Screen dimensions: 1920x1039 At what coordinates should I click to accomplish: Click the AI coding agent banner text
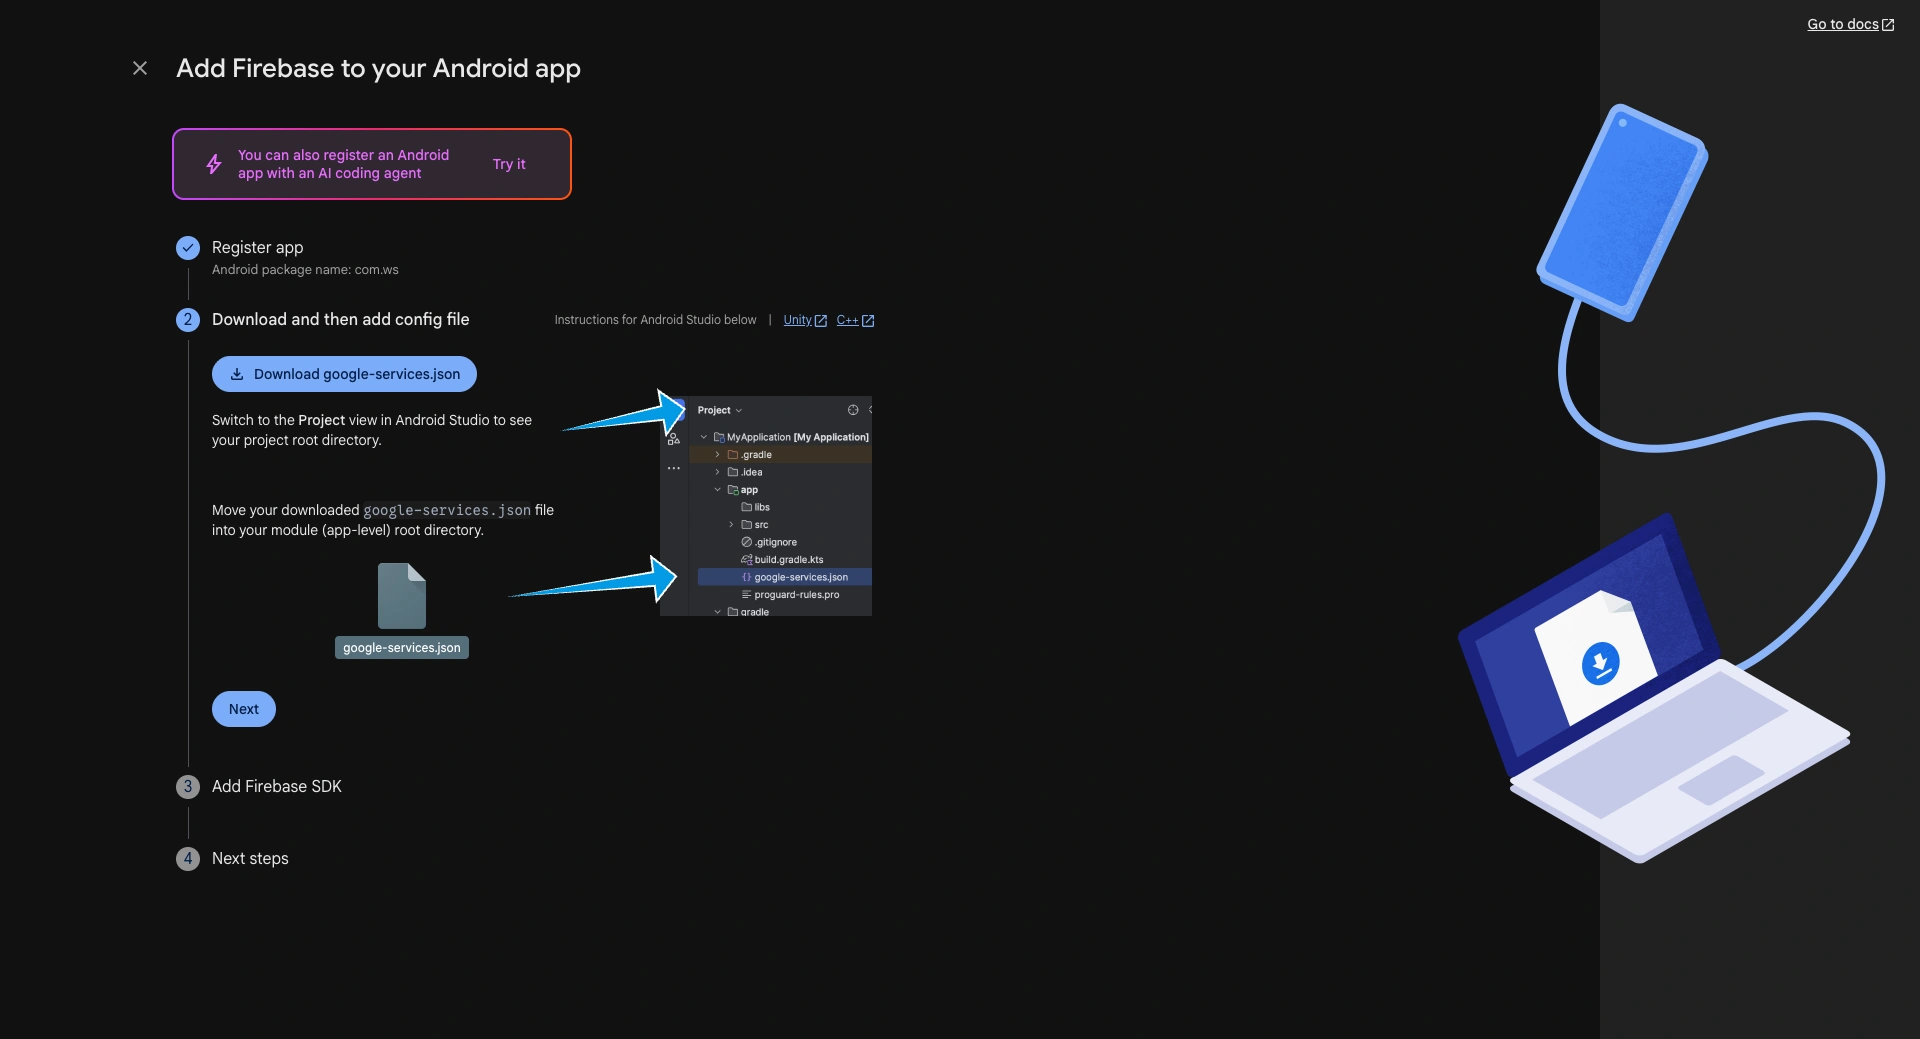click(x=343, y=164)
